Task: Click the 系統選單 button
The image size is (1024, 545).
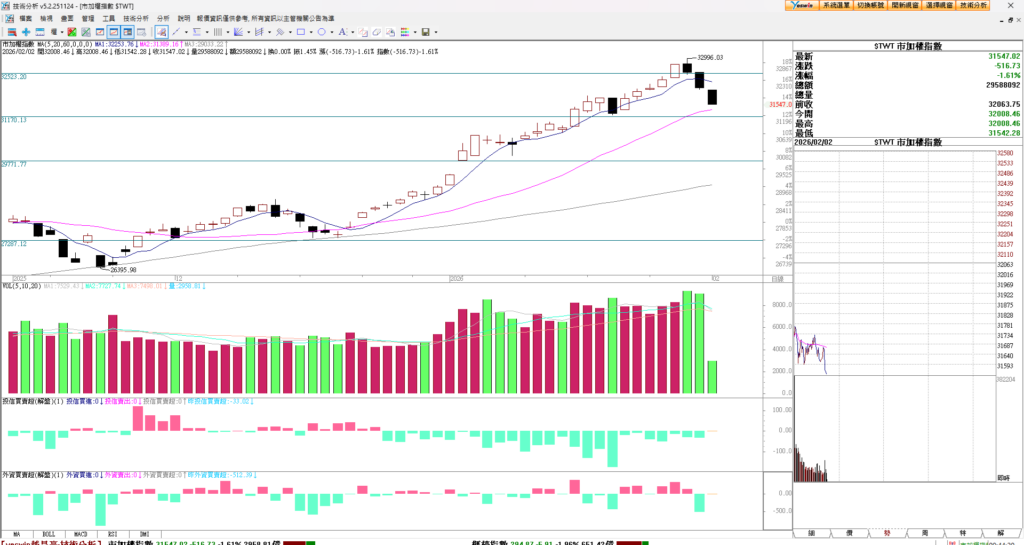Action: point(830,6)
